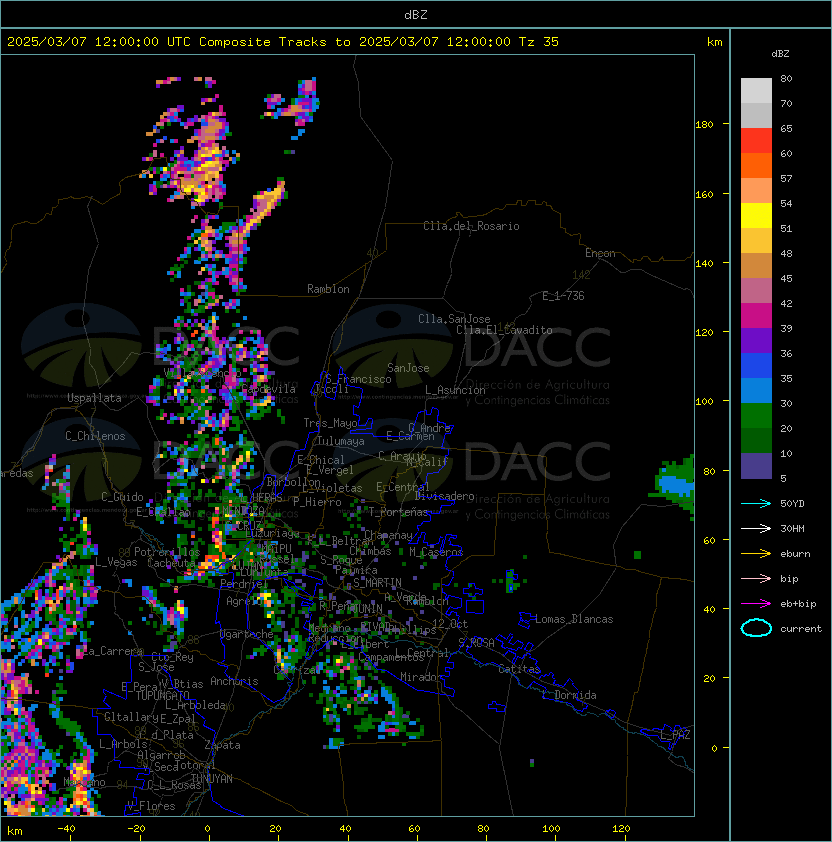Click the eburn yellow arrow legend icon
Image resolution: width=832 pixels, height=842 pixels.
tap(756, 554)
